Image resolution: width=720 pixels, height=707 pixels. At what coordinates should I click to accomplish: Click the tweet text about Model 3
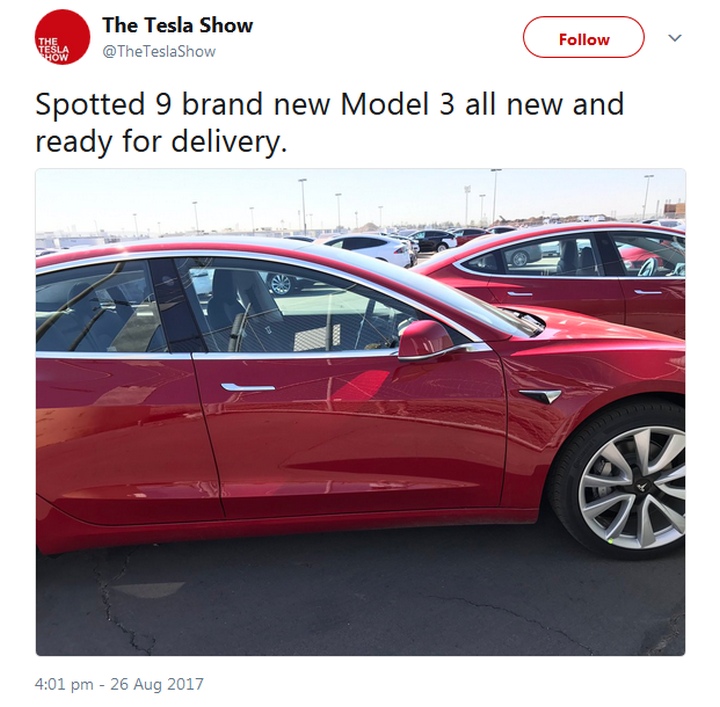[329, 122]
